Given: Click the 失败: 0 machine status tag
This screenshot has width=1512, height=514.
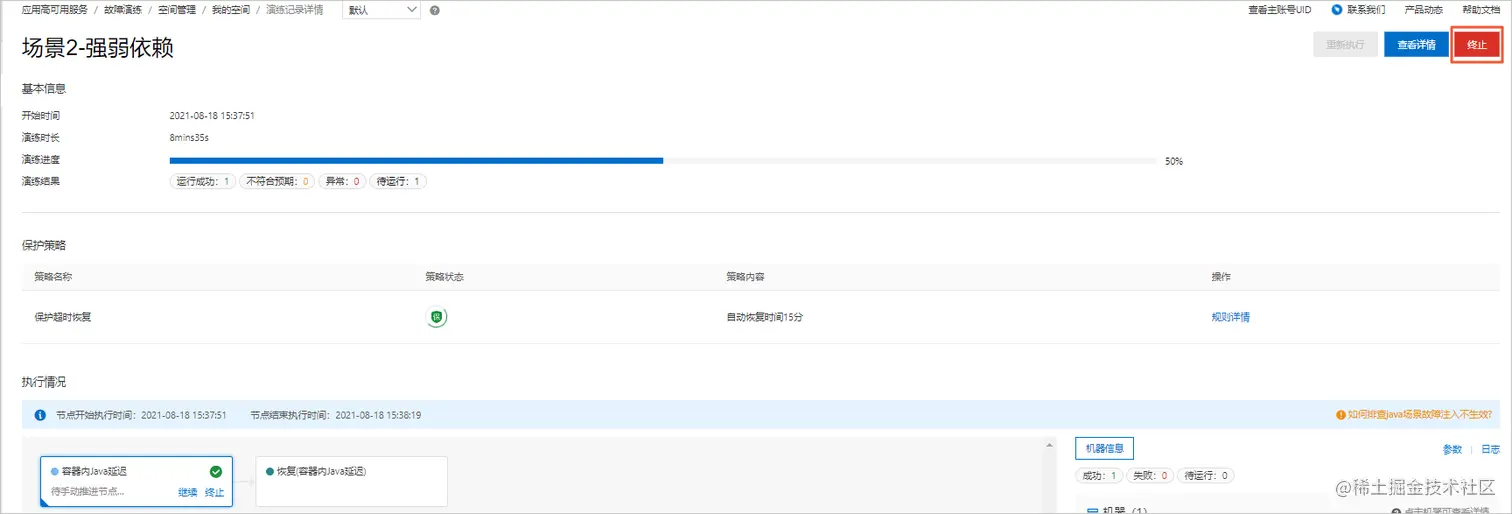Looking at the screenshot, I should (1150, 476).
